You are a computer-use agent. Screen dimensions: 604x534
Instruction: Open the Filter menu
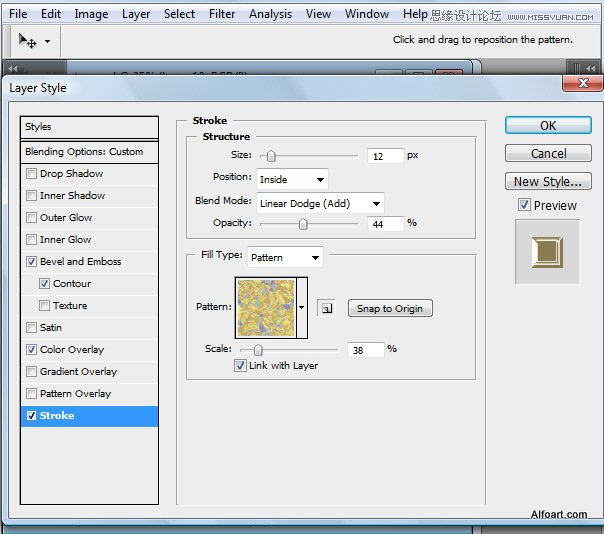pos(222,14)
